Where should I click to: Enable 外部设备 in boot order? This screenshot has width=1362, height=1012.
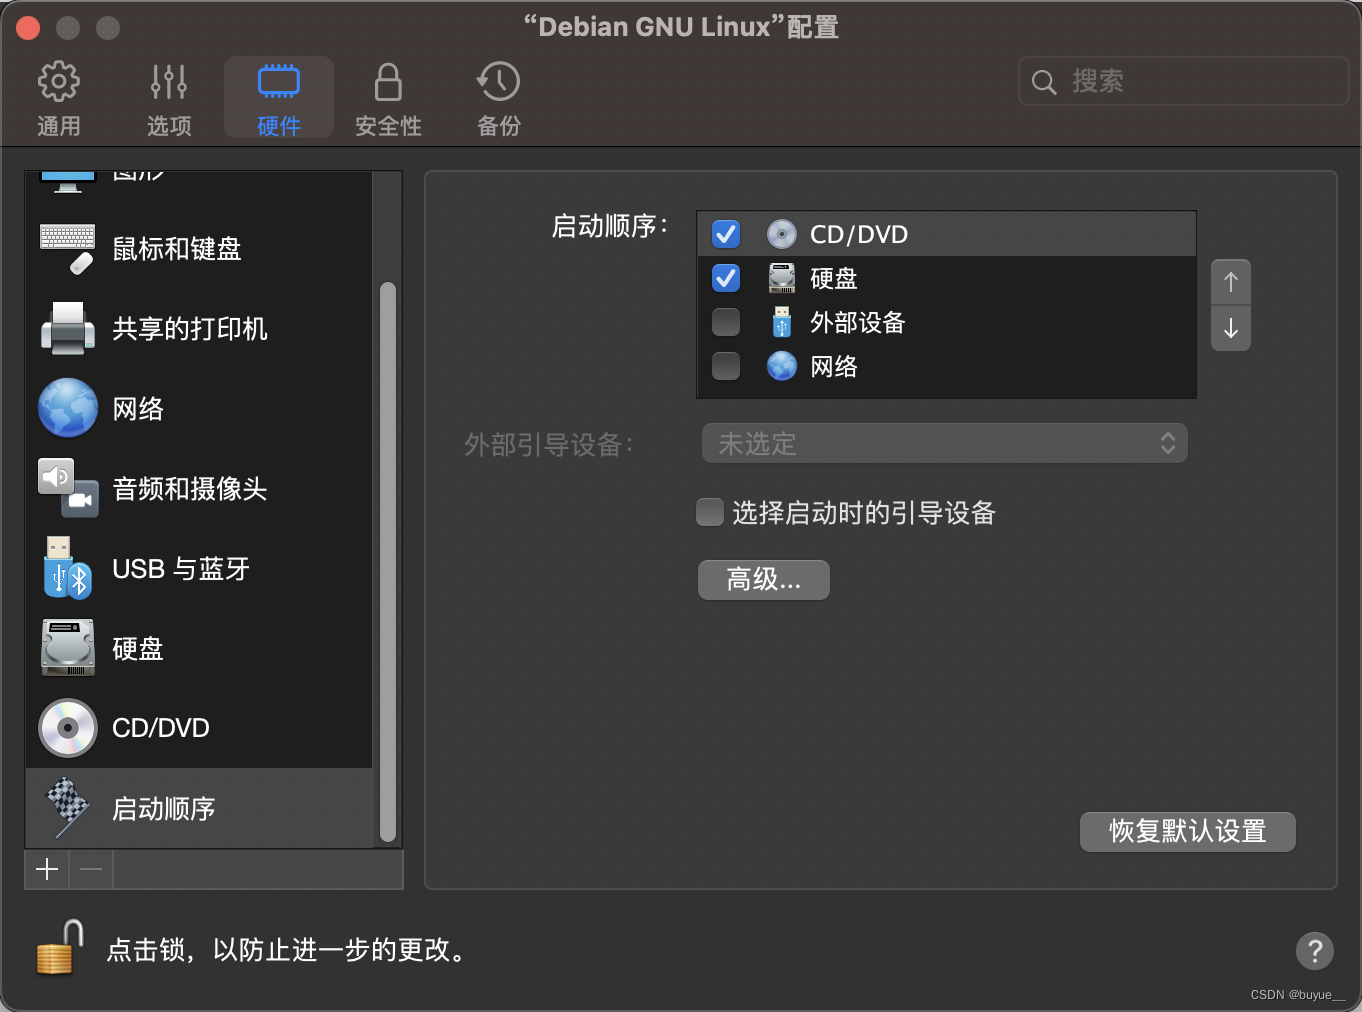(726, 322)
